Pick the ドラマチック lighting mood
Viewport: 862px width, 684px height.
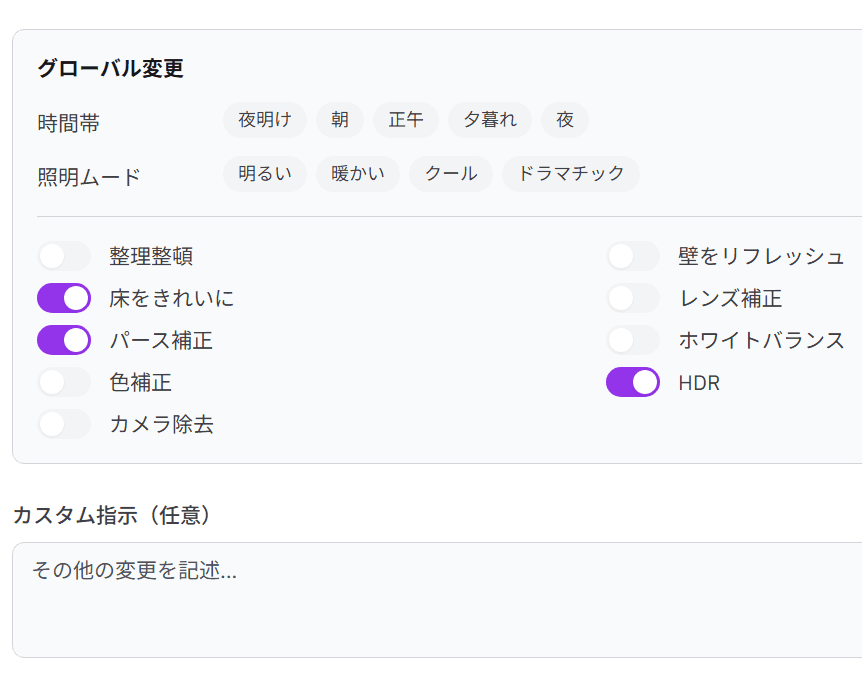(570, 174)
